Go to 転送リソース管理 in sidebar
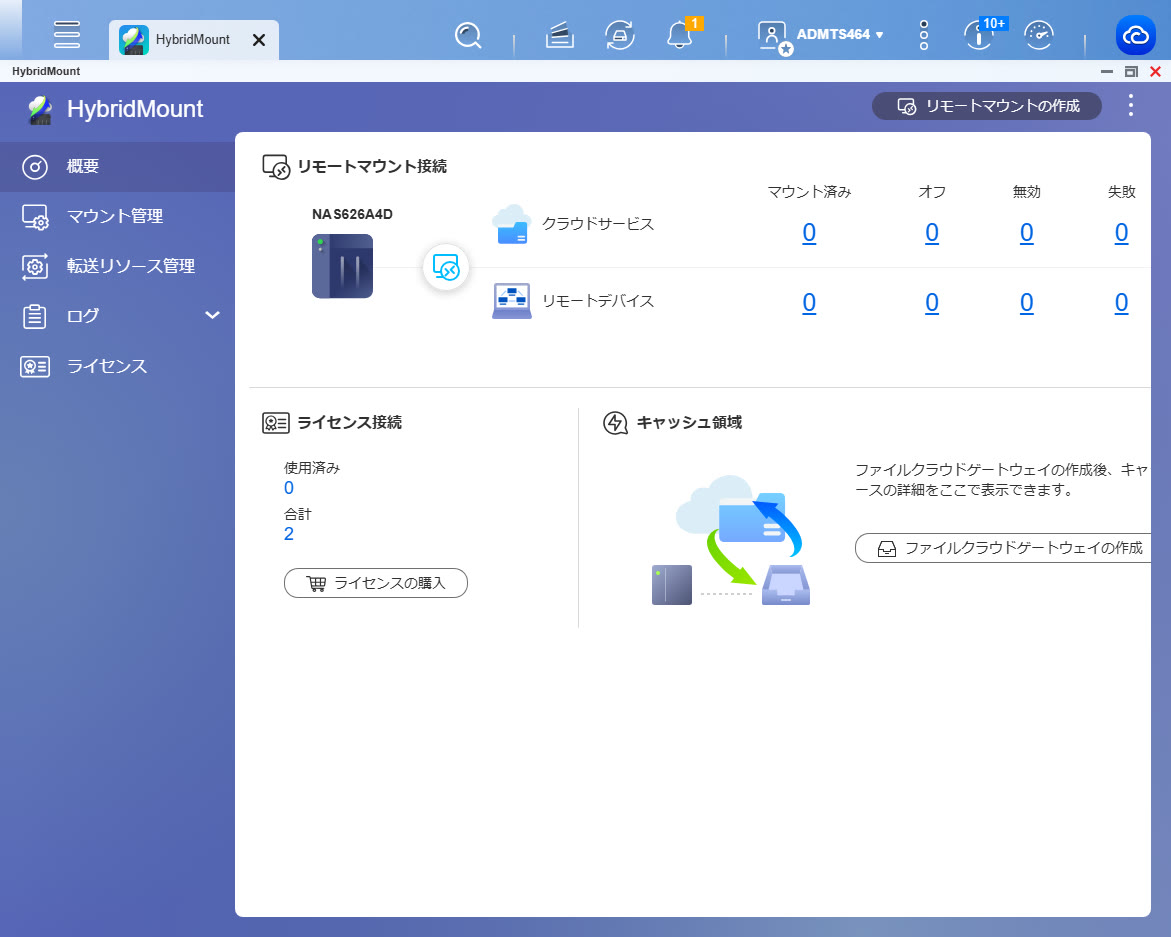This screenshot has height=937, width=1171. 130,266
